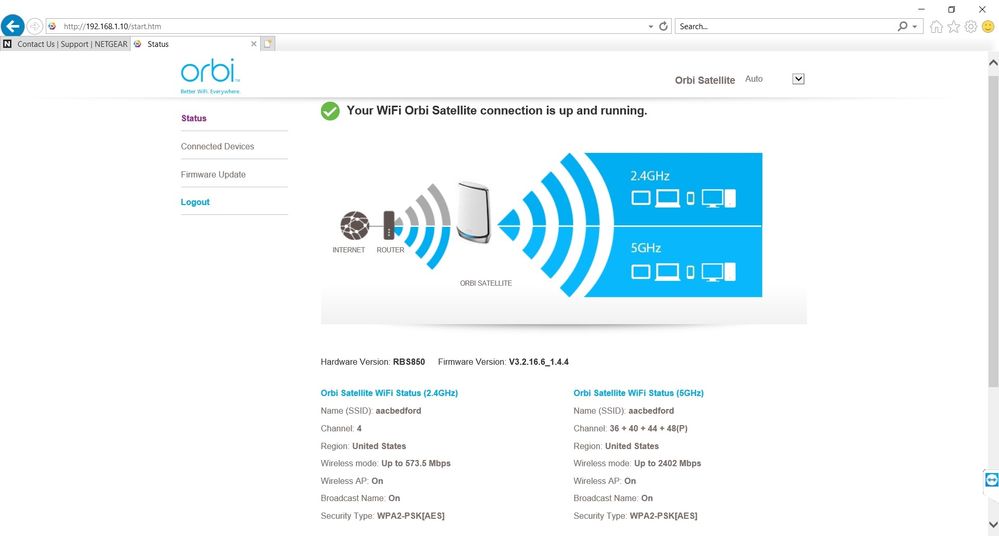Click the favorites star icon

(x=953, y=27)
